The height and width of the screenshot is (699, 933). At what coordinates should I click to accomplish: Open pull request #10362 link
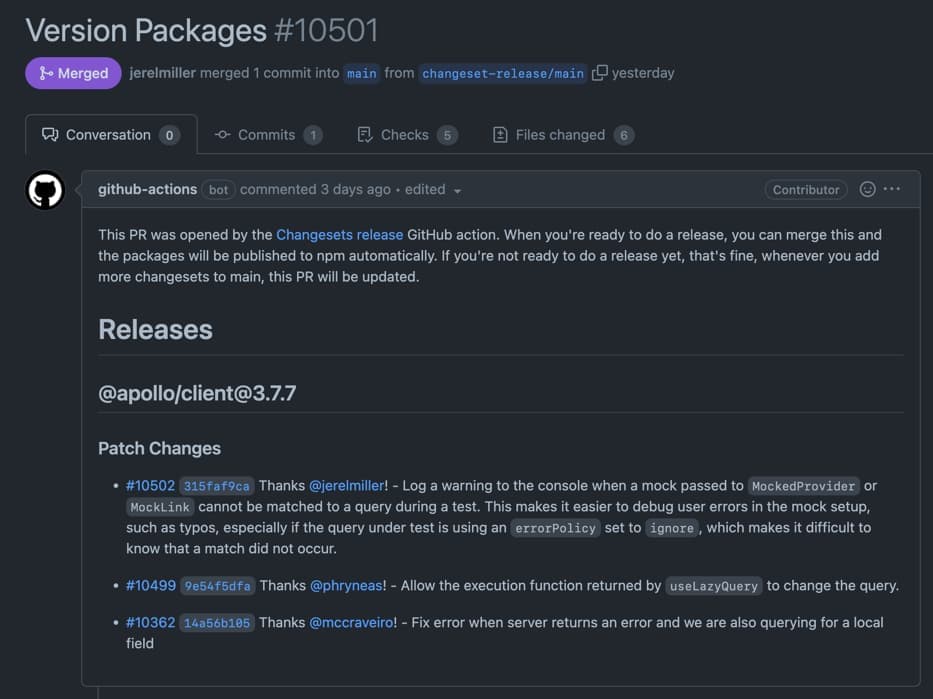pyautogui.click(x=151, y=622)
